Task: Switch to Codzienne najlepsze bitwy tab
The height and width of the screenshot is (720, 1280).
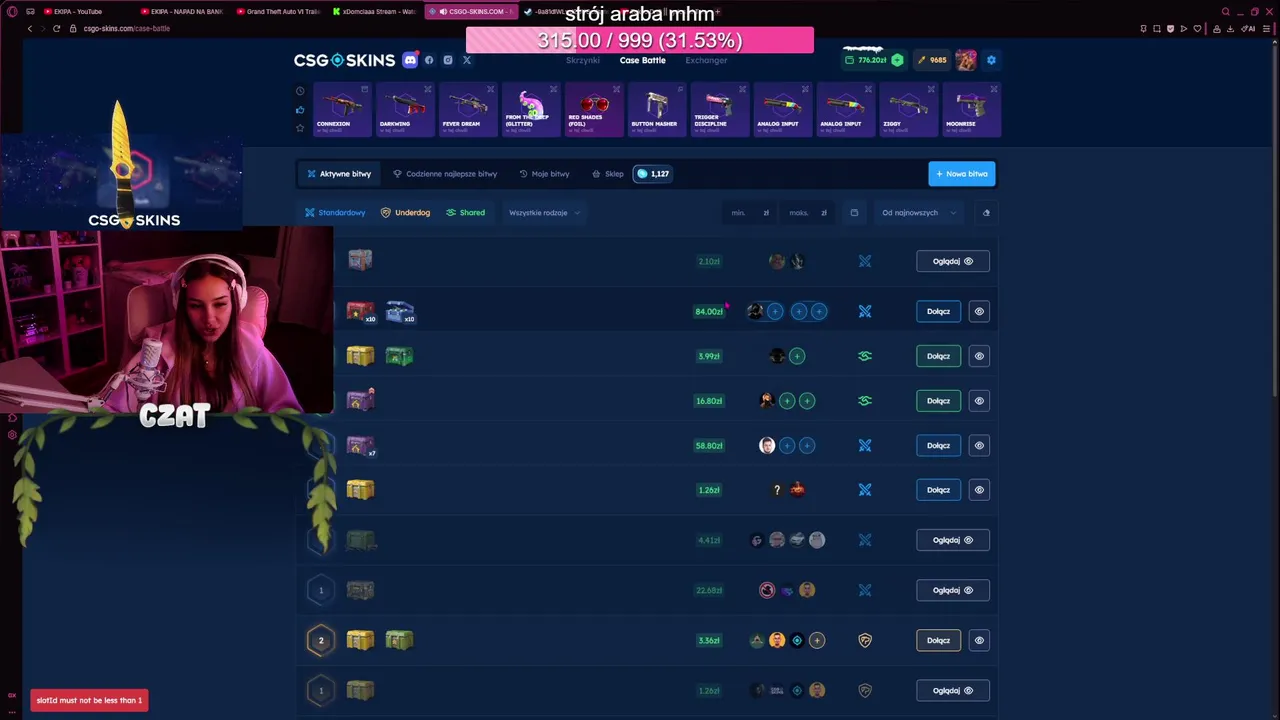Action: tap(445, 174)
